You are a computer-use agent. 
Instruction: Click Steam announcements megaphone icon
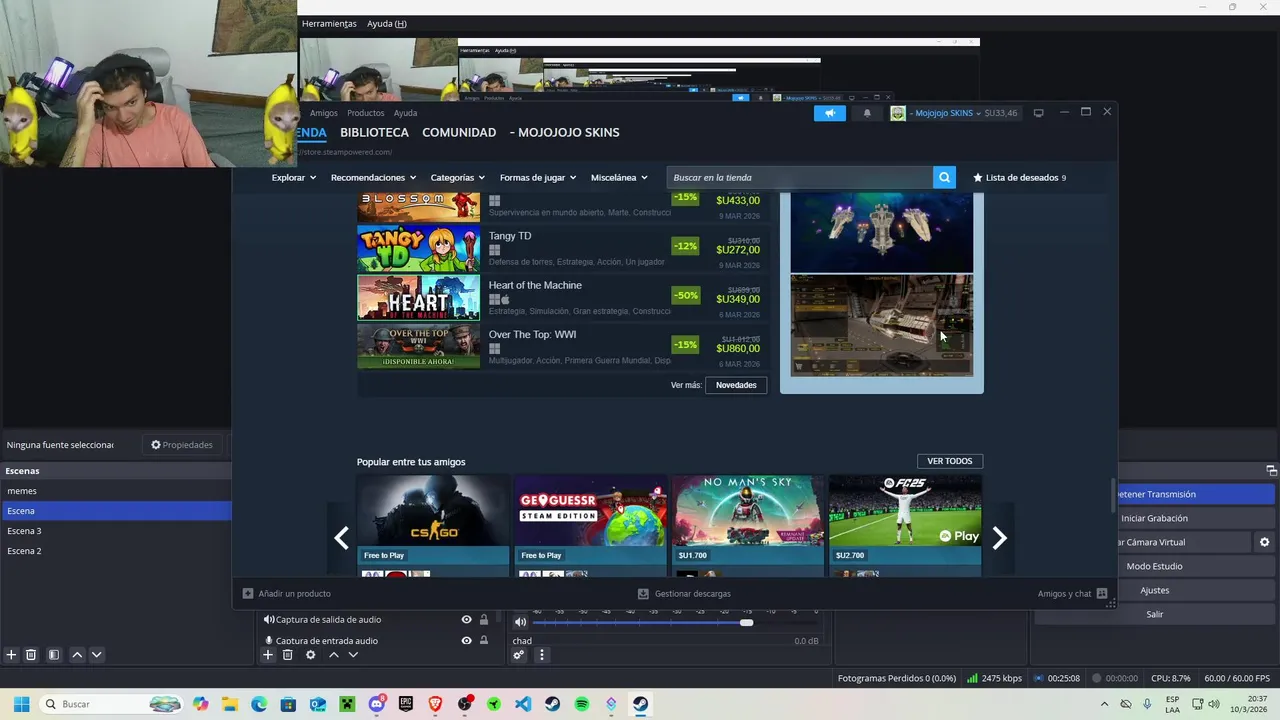click(x=829, y=113)
